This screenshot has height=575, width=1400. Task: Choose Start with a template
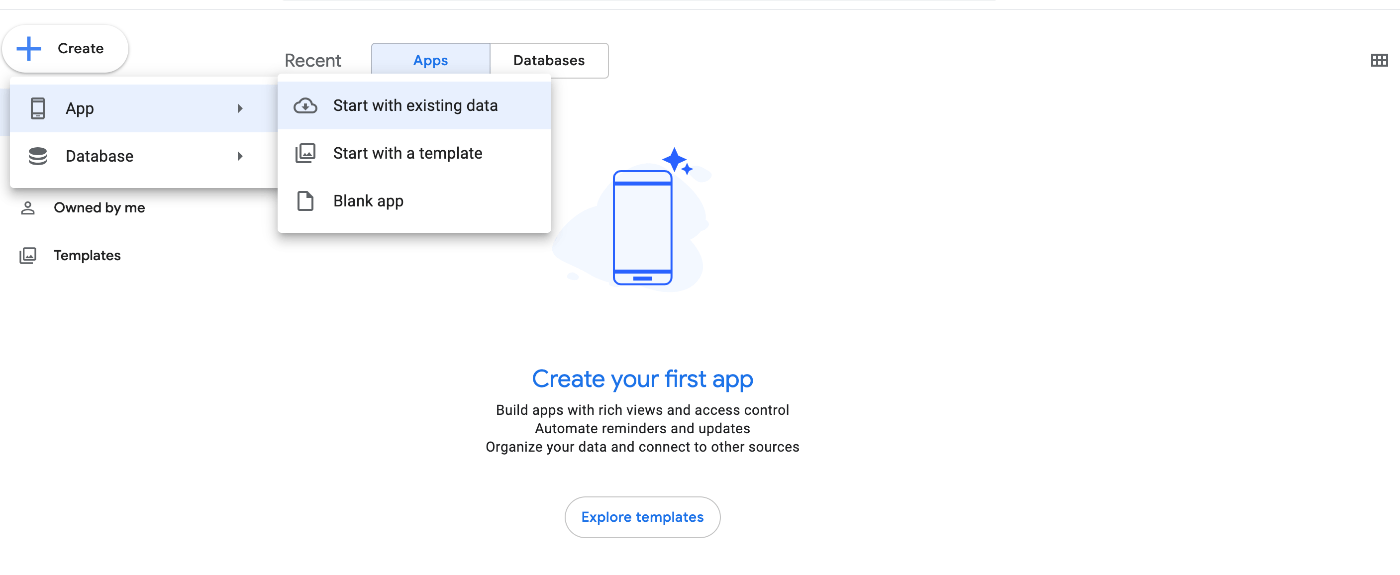tap(414, 153)
